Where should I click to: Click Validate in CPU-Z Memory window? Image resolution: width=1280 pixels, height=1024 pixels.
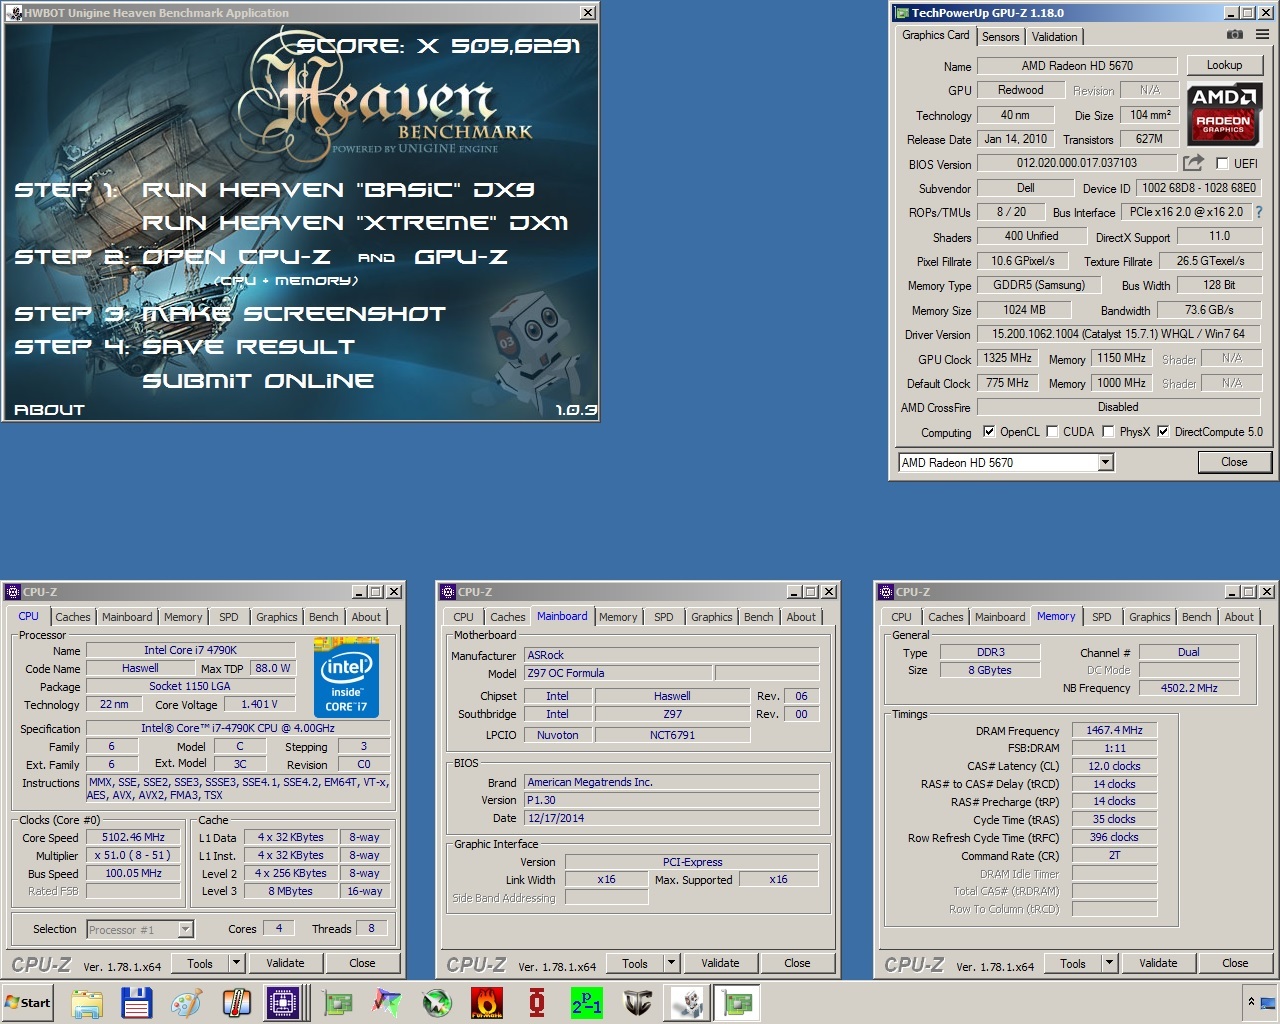coord(1158,963)
